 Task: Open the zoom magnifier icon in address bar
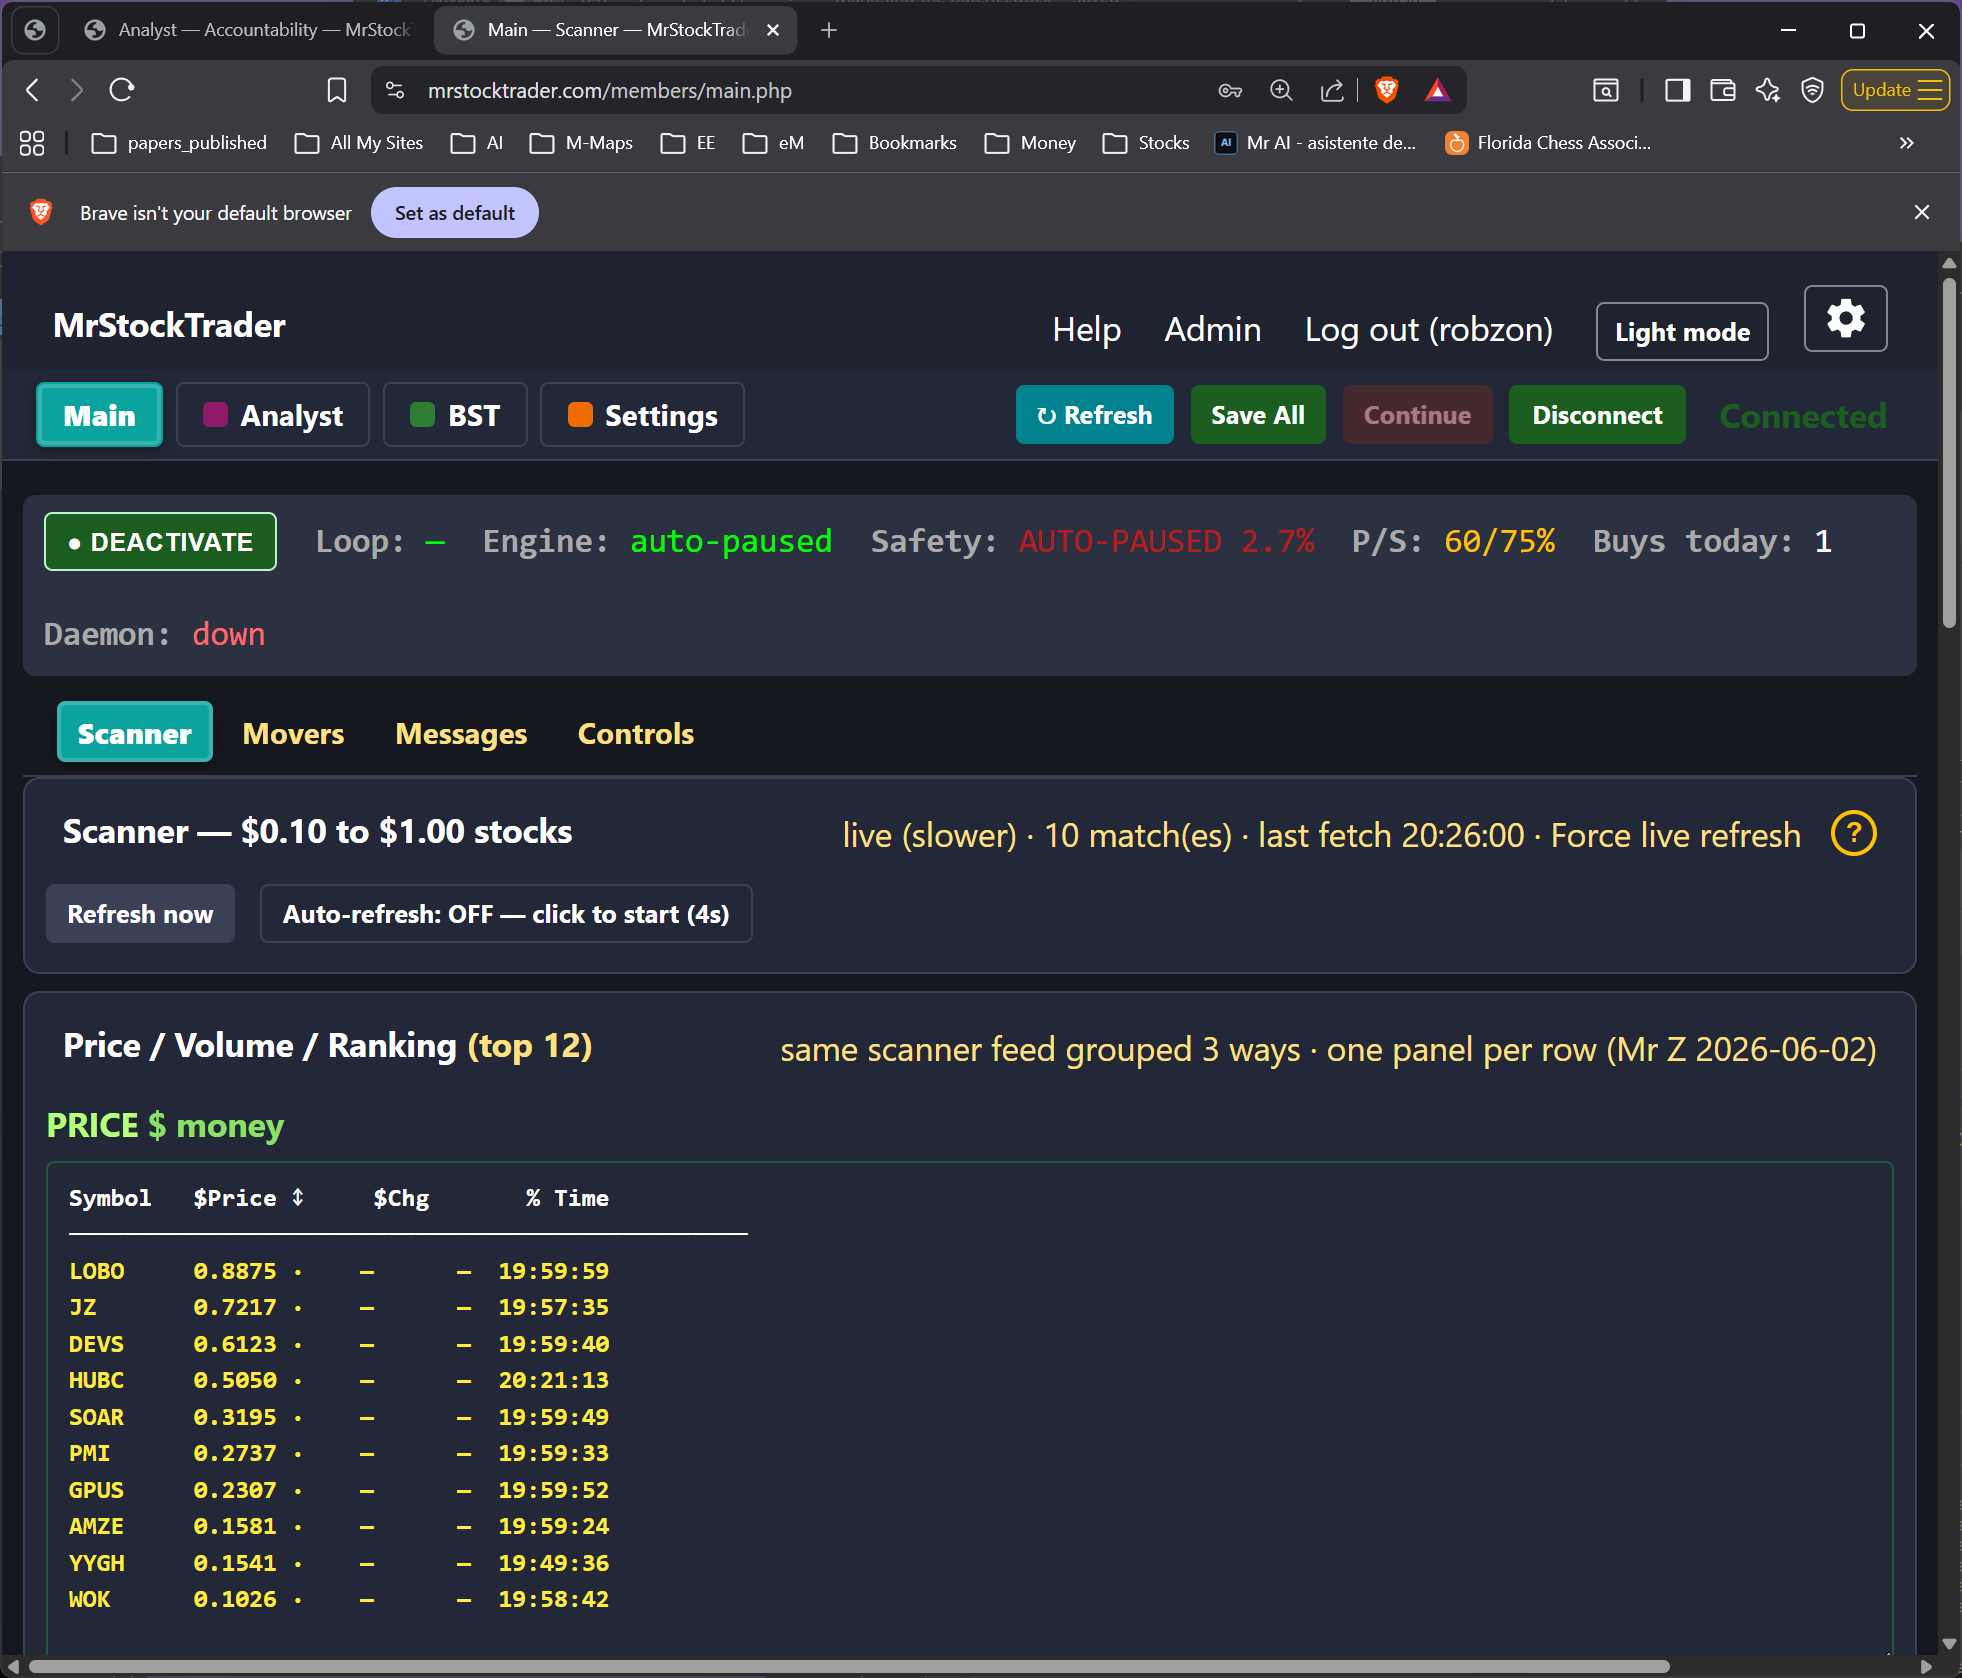coord(1281,90)
